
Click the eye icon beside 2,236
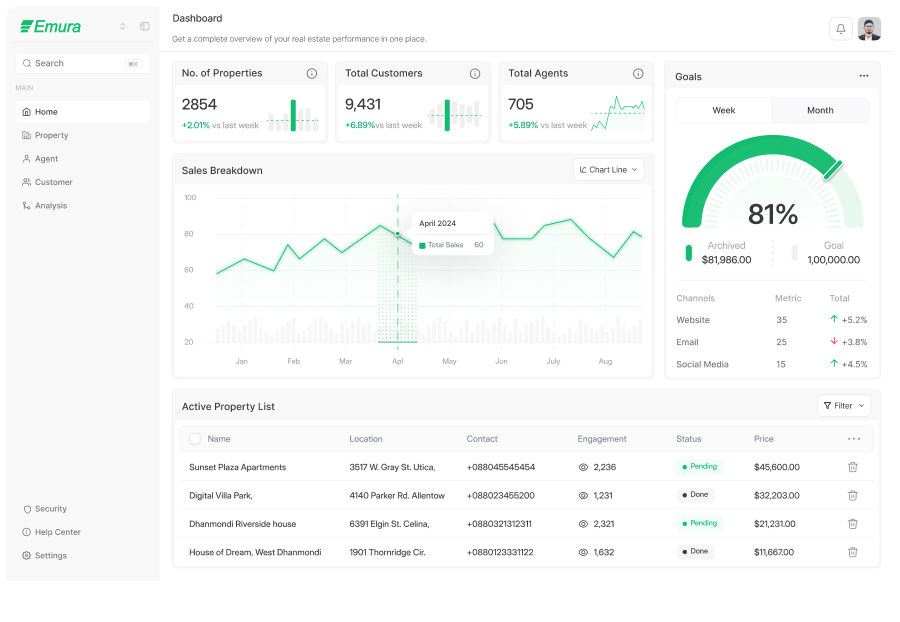click(x=583, y=468)
